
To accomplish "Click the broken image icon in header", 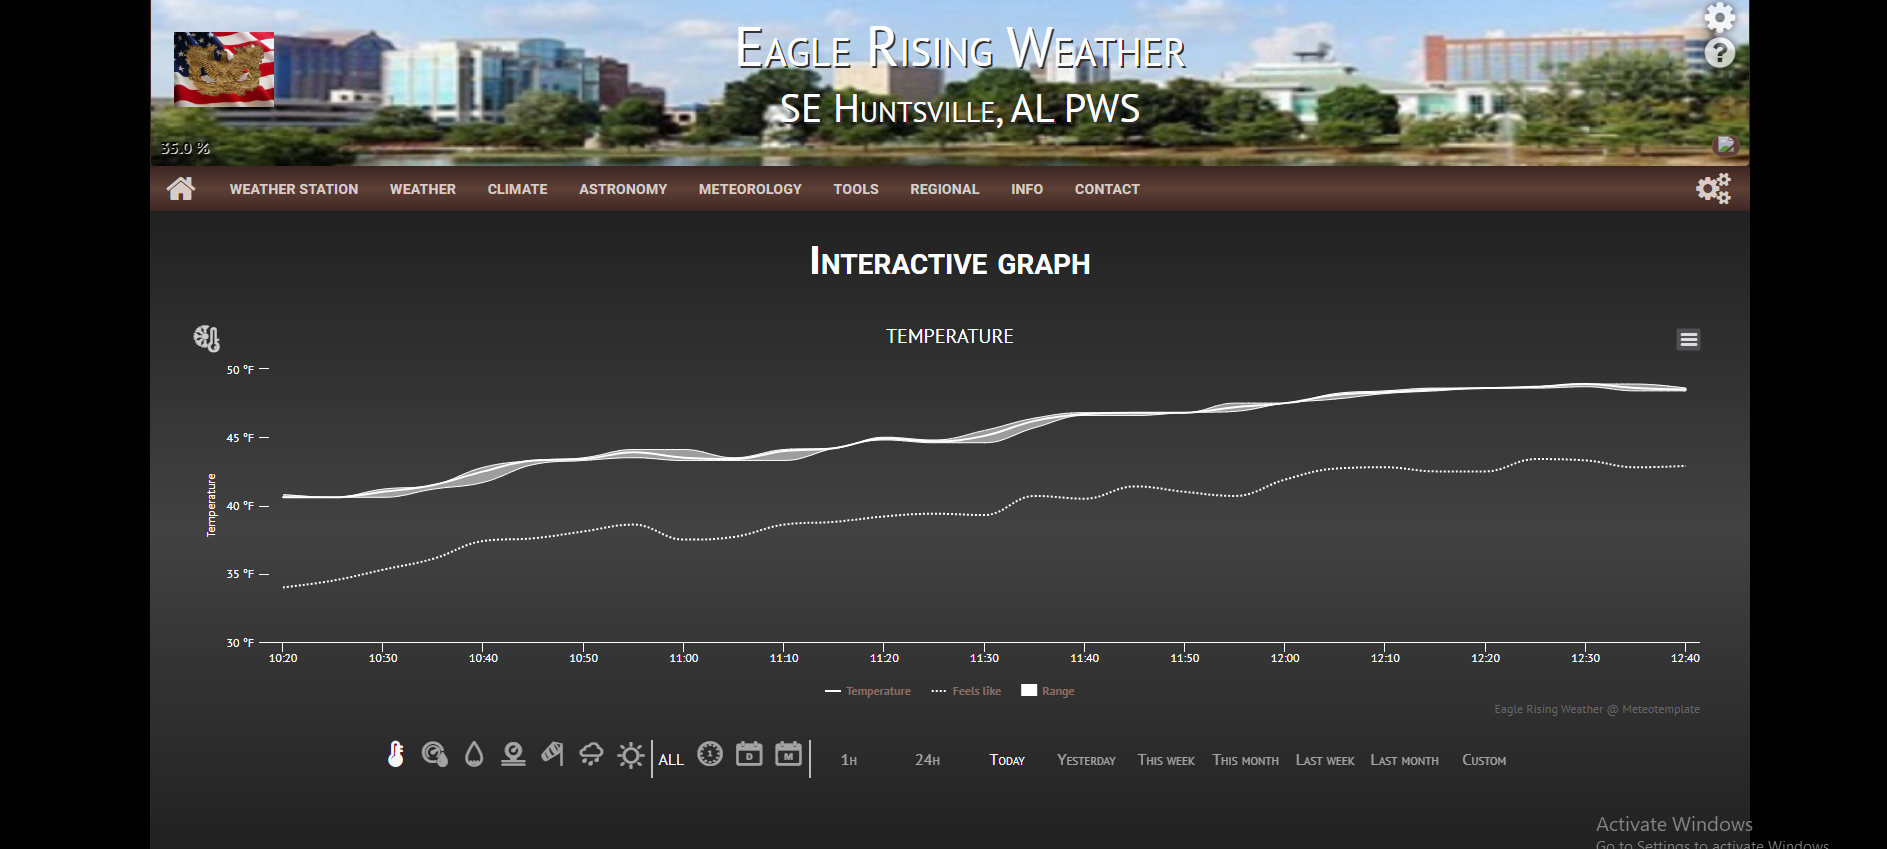I will (1727, 145).
